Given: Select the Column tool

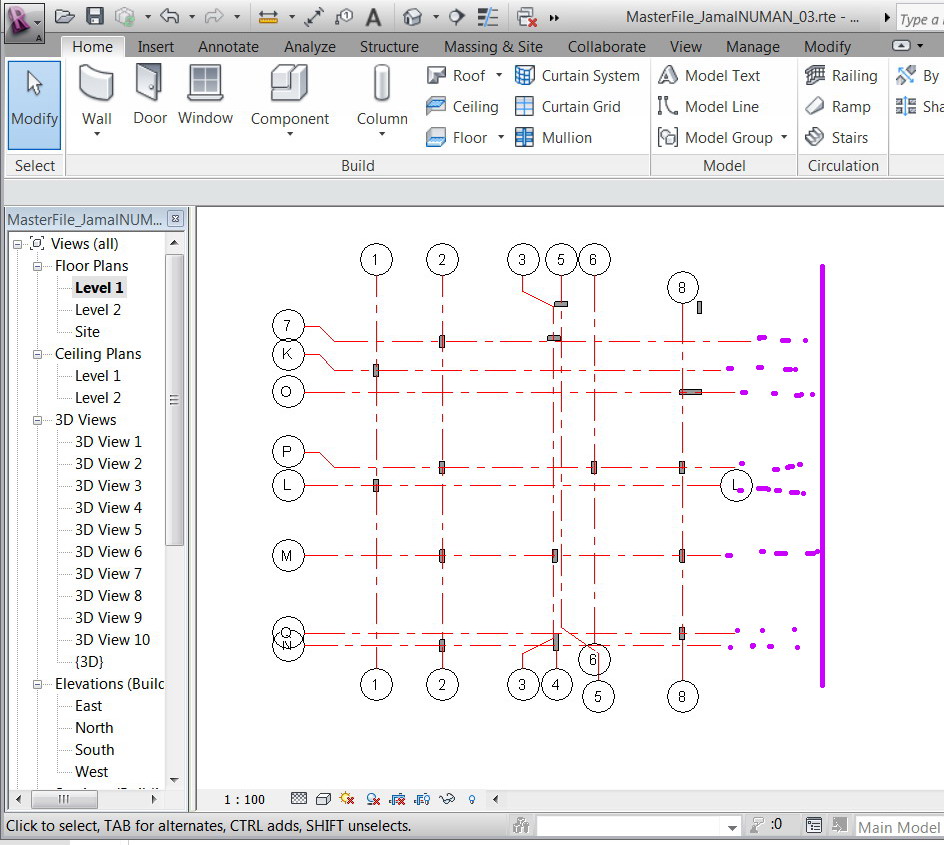Looking at the screenshot, I should click(382, 101).
